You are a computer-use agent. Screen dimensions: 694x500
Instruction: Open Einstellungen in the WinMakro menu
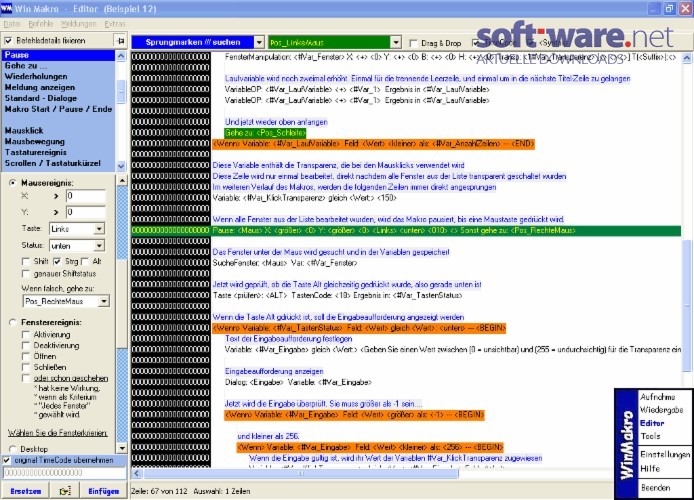click(665, 454)
